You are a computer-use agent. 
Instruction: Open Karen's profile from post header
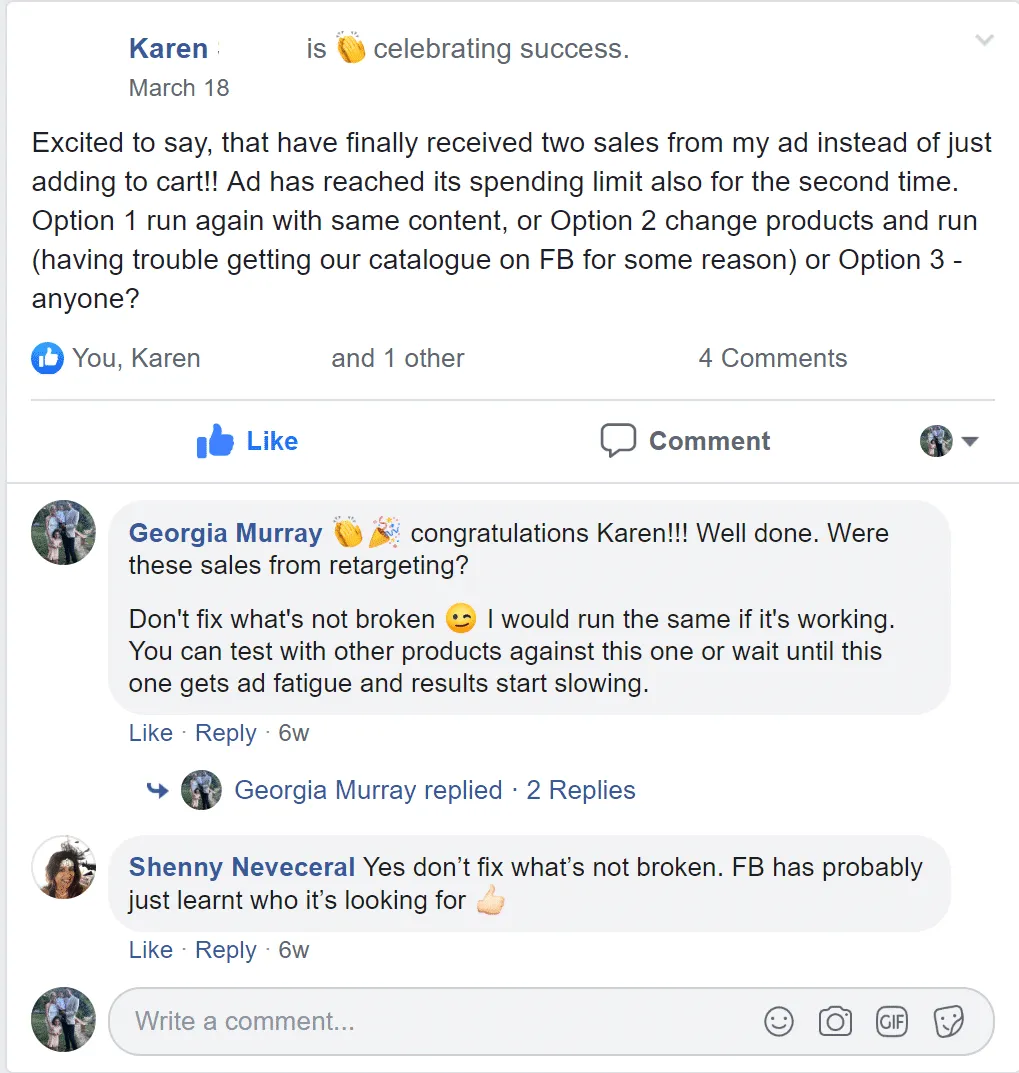(x=168, y=48)
